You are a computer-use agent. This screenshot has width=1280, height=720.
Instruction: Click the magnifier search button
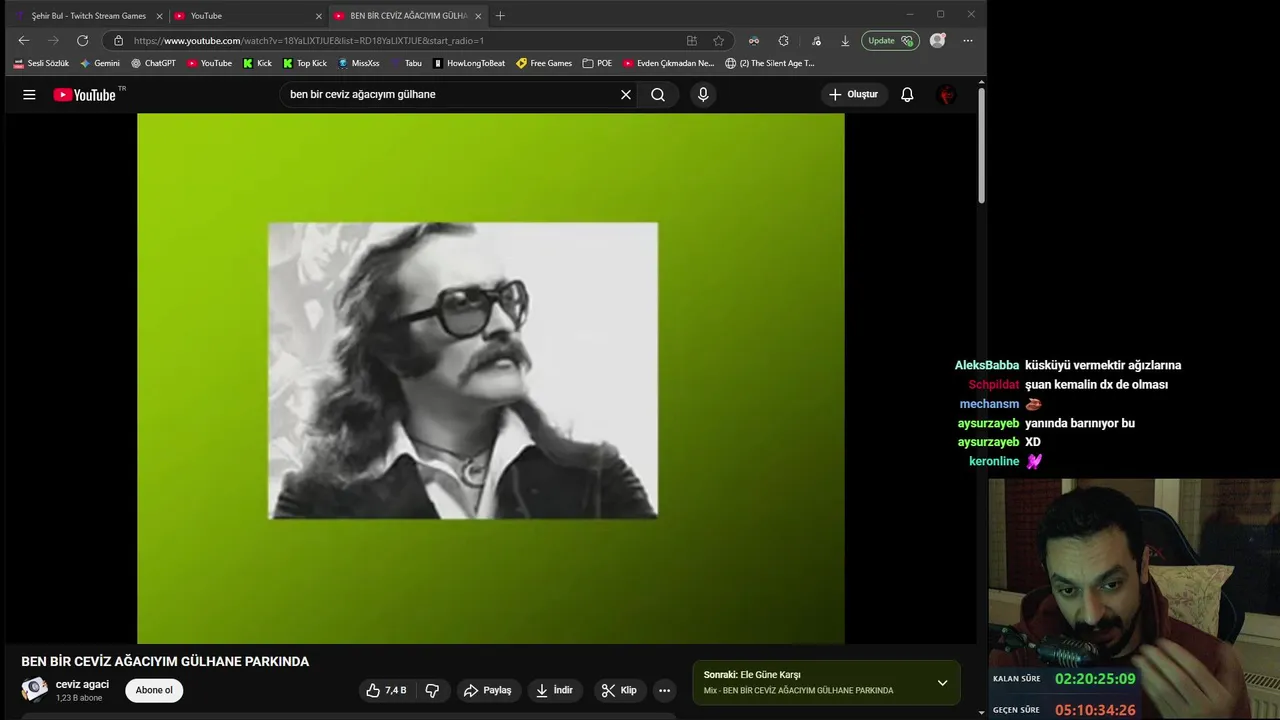658,95
